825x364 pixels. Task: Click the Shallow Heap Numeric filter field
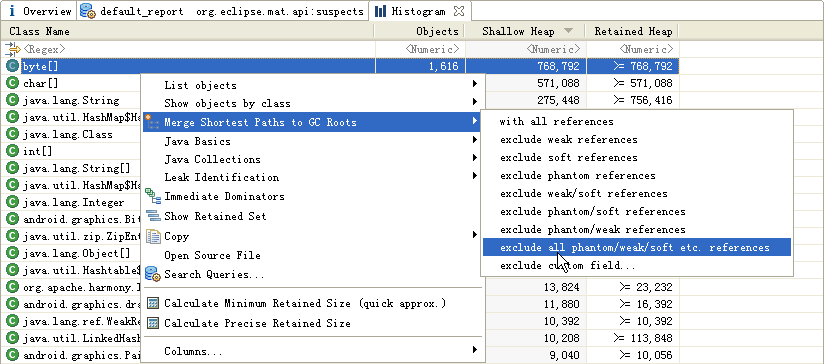click(526, 49)
